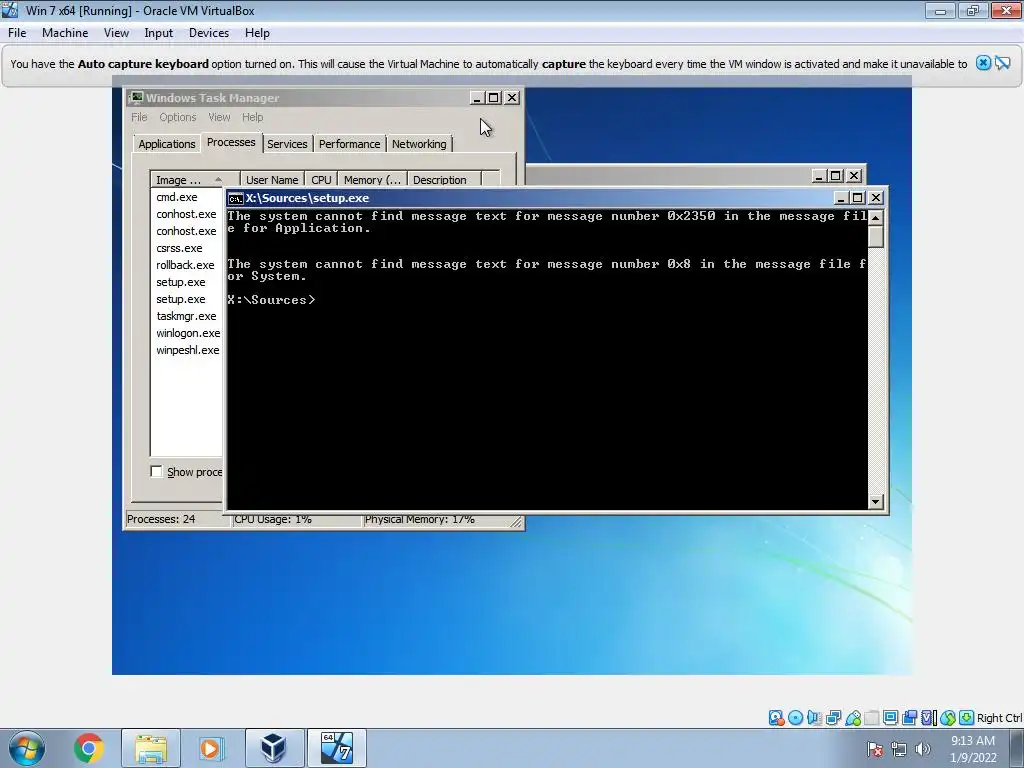Click the command window scrollbar up arrow
The image size is (1024, 768).
point(876,217)
